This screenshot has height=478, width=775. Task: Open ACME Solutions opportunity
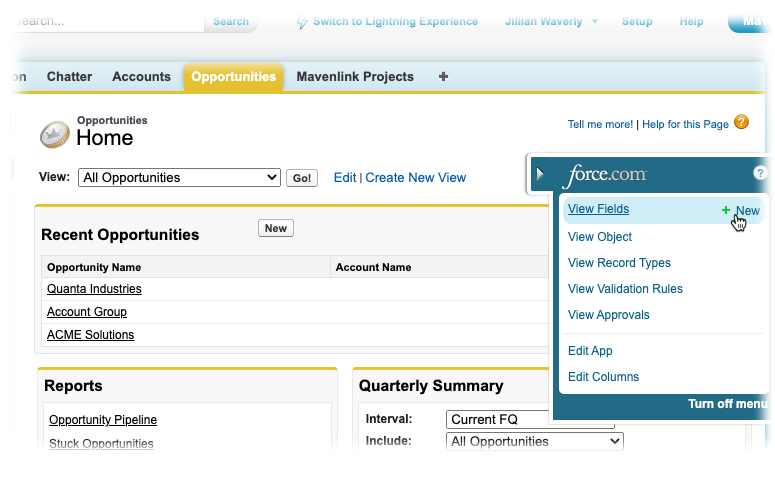[x=90, y=335]
